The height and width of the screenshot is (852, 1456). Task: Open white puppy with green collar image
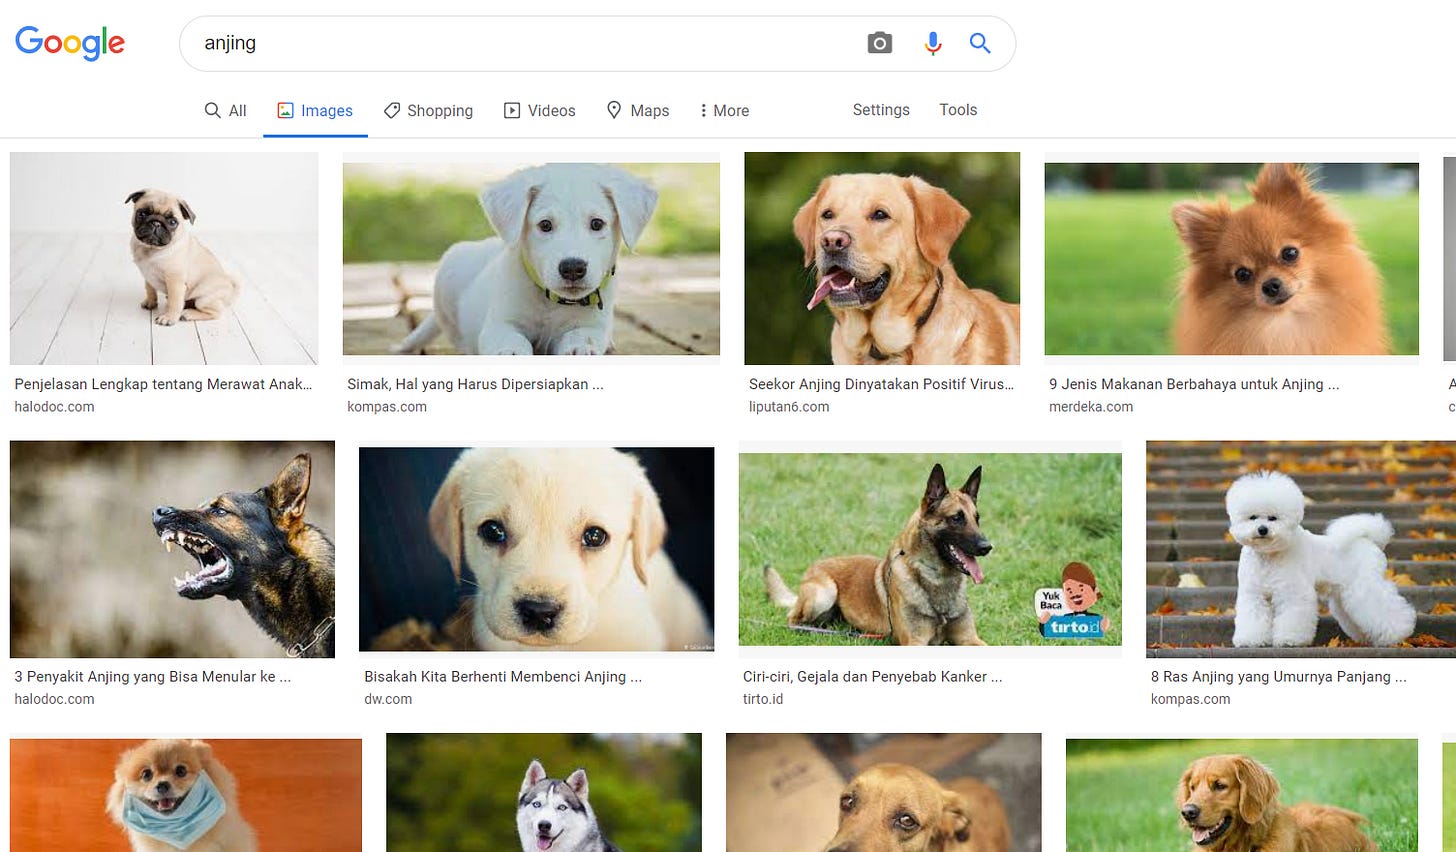coord(531,259)
